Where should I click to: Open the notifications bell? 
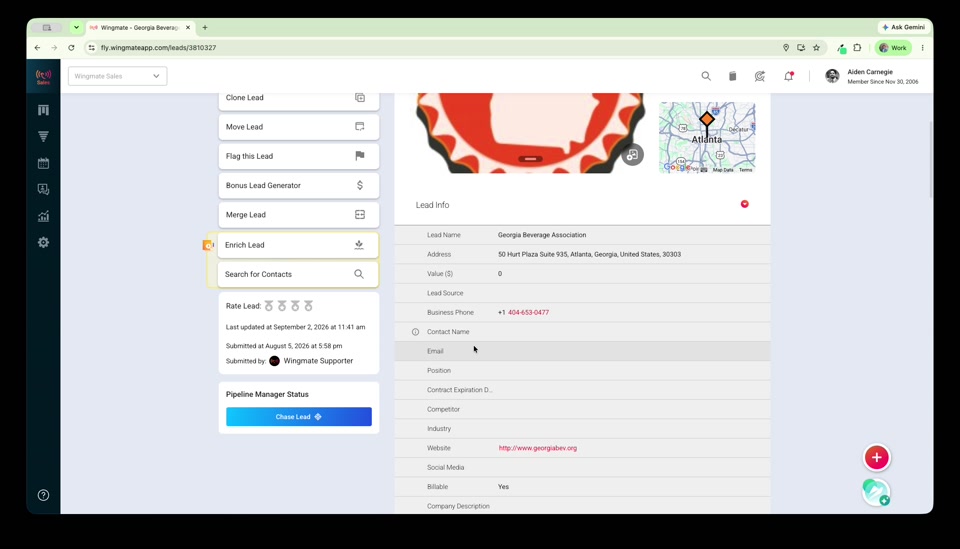(x=789, y=76)
